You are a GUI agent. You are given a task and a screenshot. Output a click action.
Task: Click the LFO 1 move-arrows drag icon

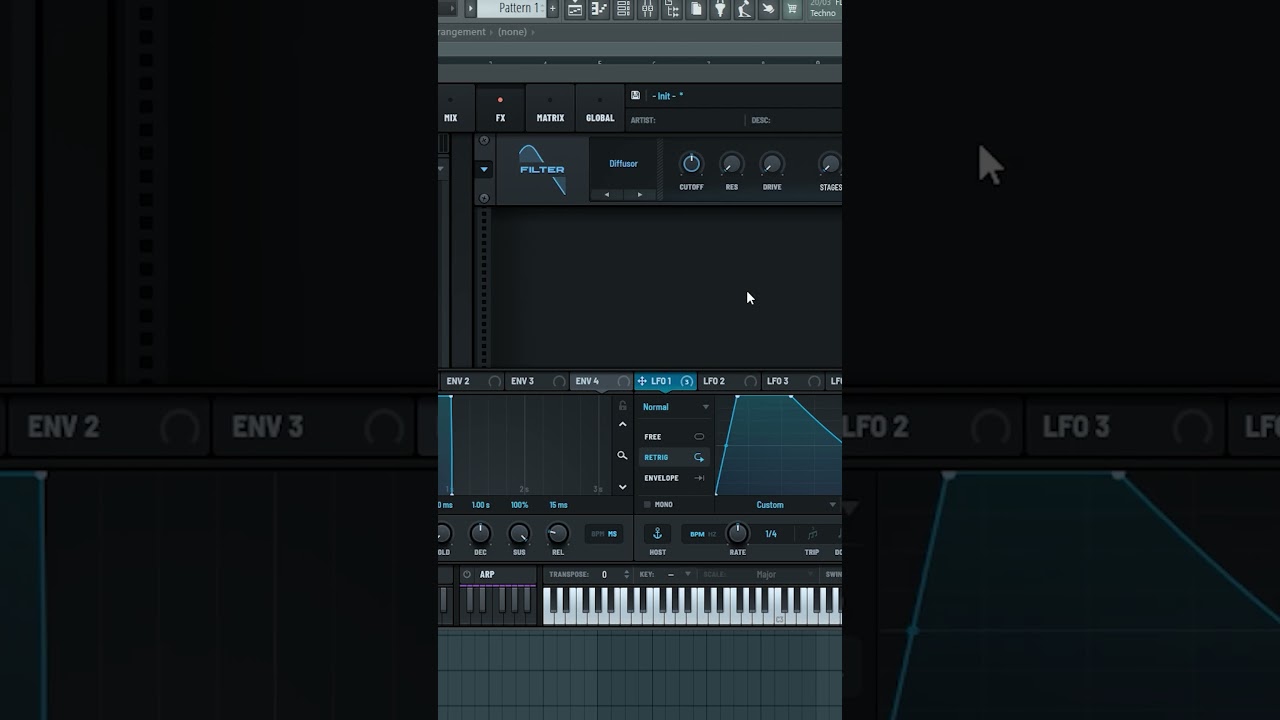(x=642, y=381)
